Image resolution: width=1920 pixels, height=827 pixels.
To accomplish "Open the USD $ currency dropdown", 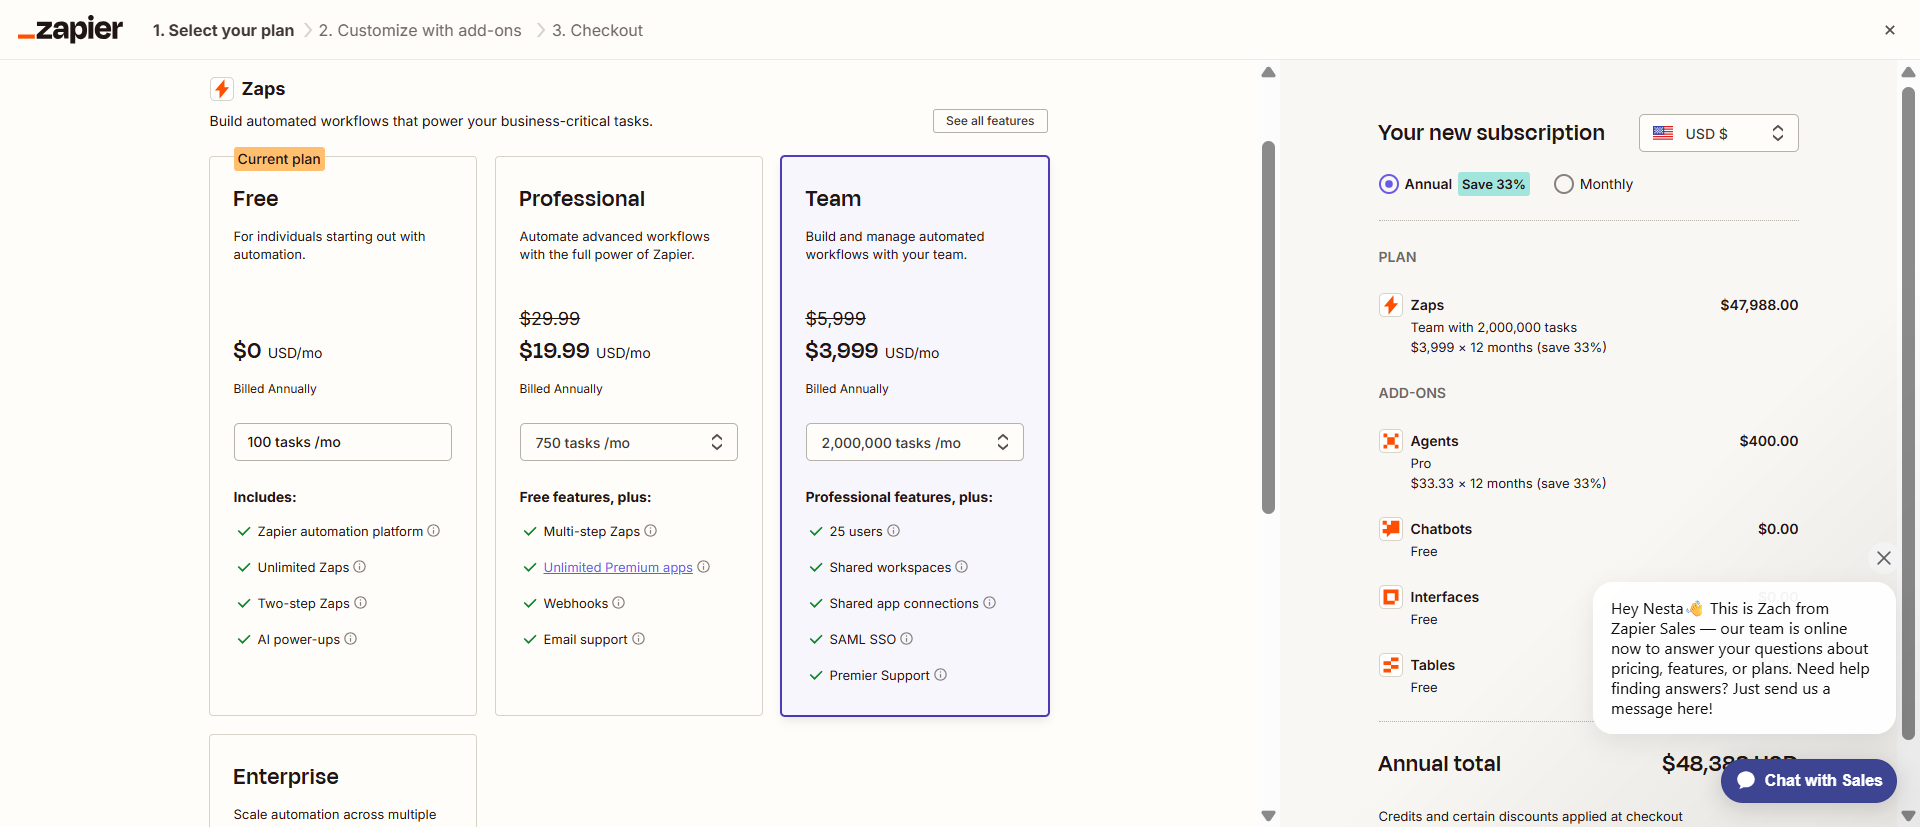I will 1718,133.
